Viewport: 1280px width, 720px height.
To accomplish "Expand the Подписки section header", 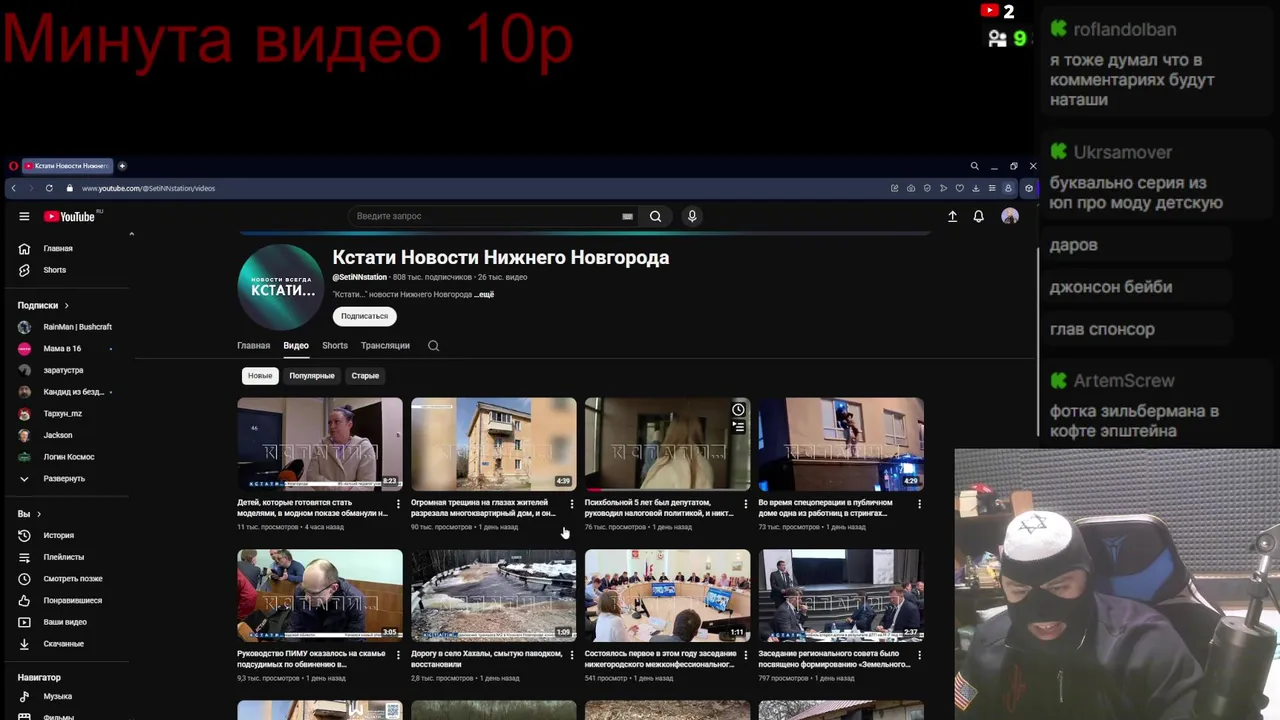I will pyautogui.click(x=43, y=305).
